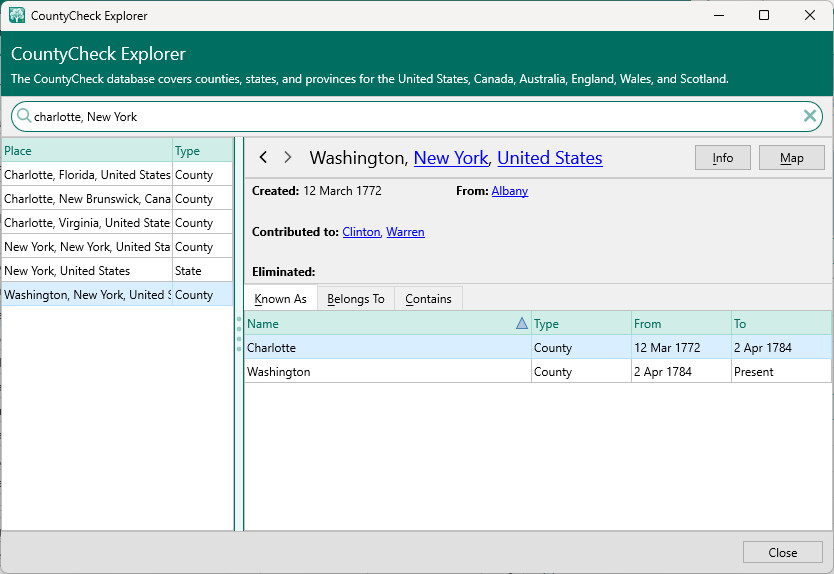
Task: Click in the search box containing charlotte, New York
Action: pos(416,117)
